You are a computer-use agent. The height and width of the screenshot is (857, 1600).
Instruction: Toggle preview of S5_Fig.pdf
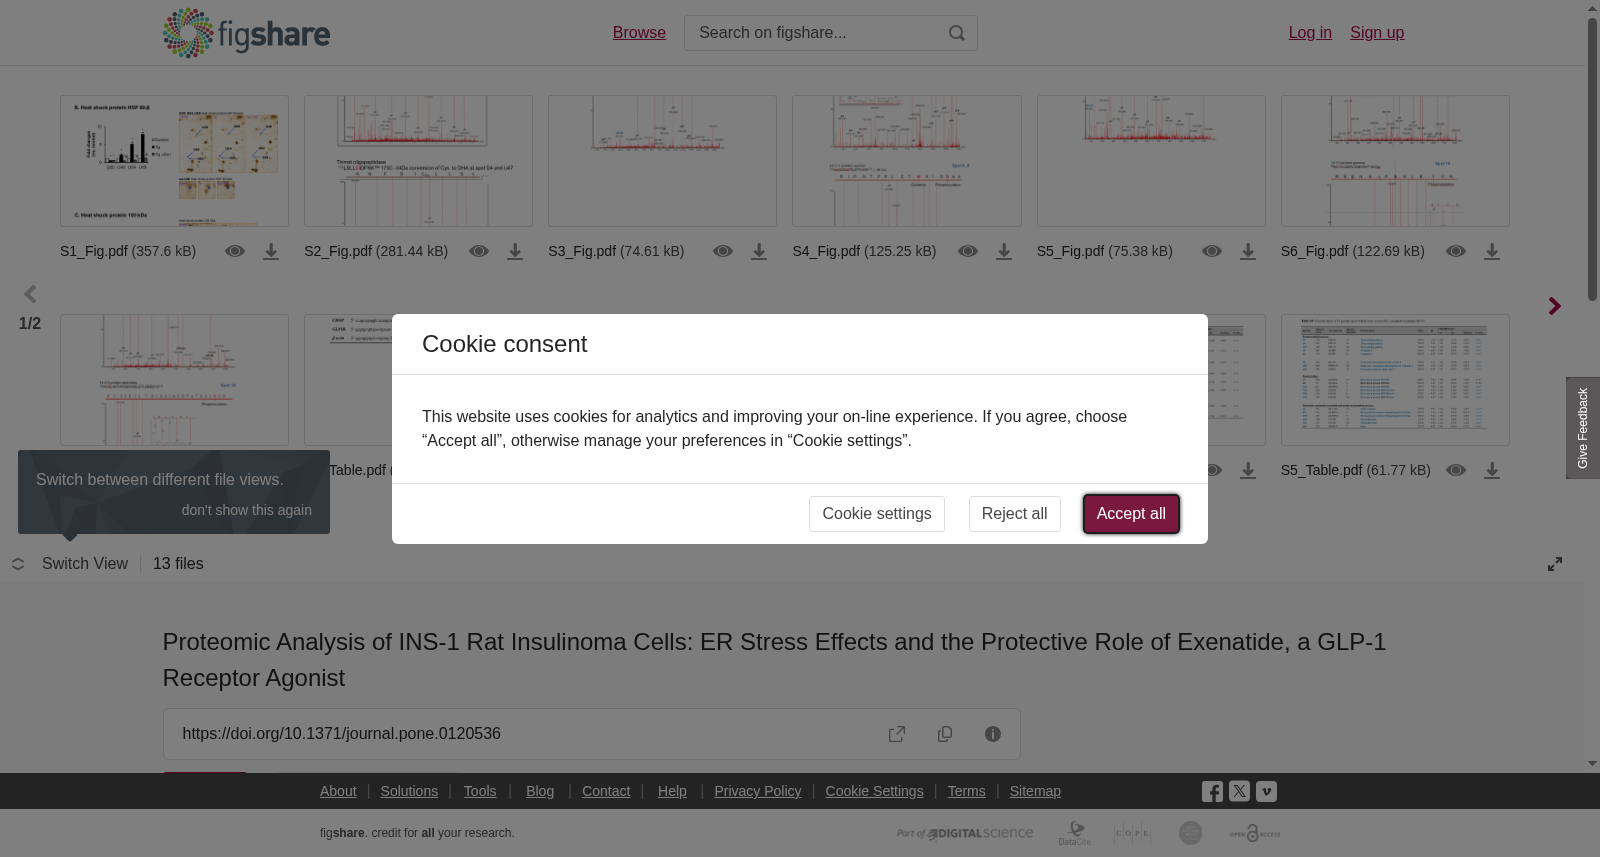(1212, 251)
